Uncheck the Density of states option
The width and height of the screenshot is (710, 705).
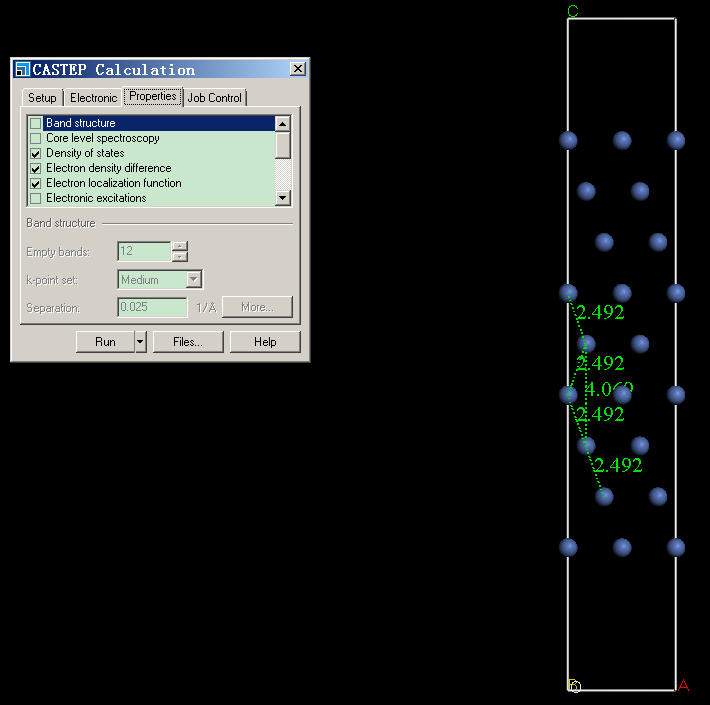point(35,153)
